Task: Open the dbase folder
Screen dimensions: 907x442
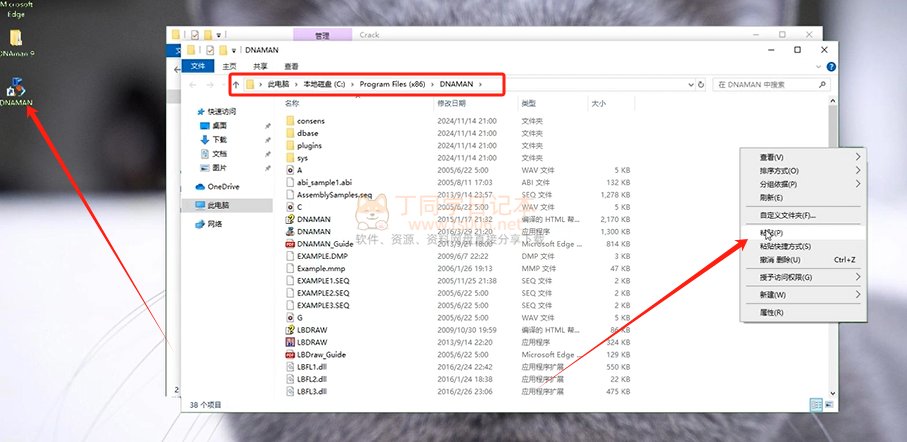Action: [302, 133]
